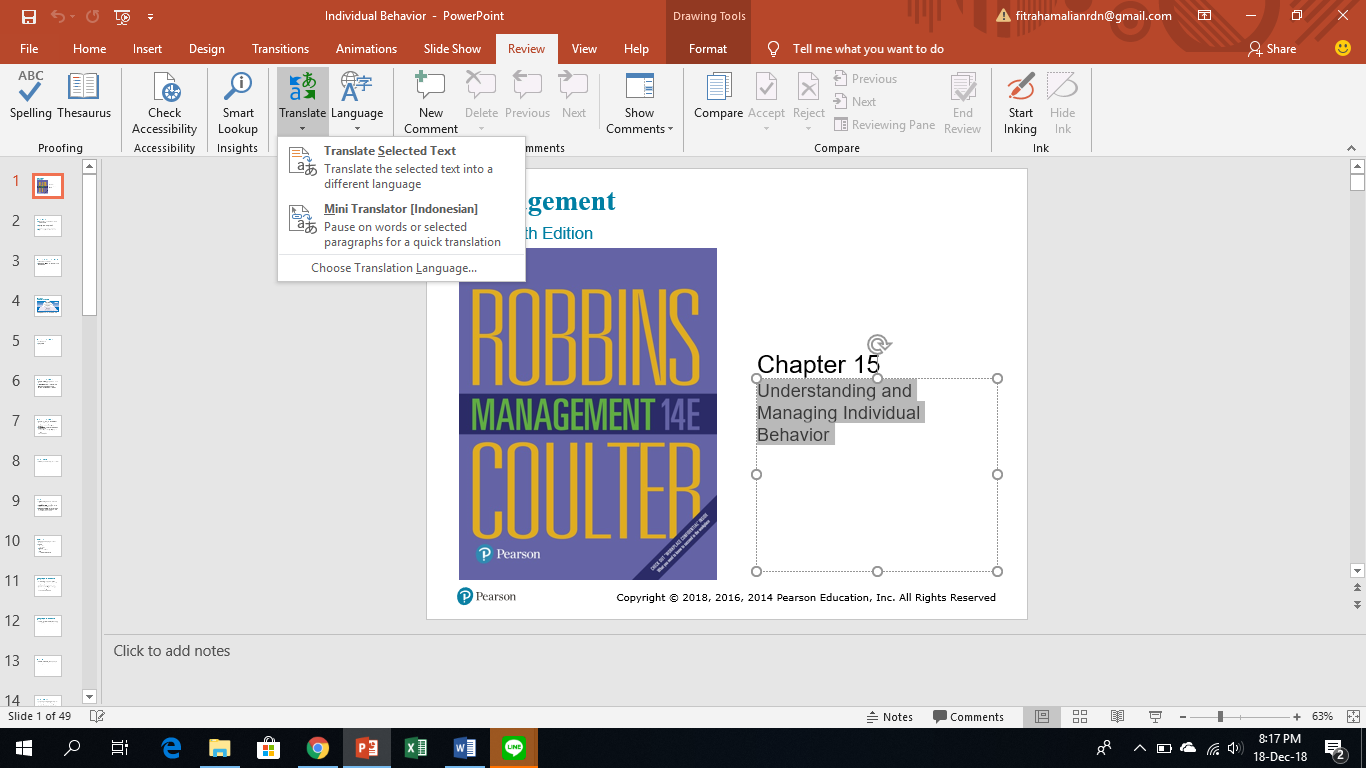Viewport: 1366px width, 768px height.
Task: Run Check Accessibility
Action: point(165,103)
